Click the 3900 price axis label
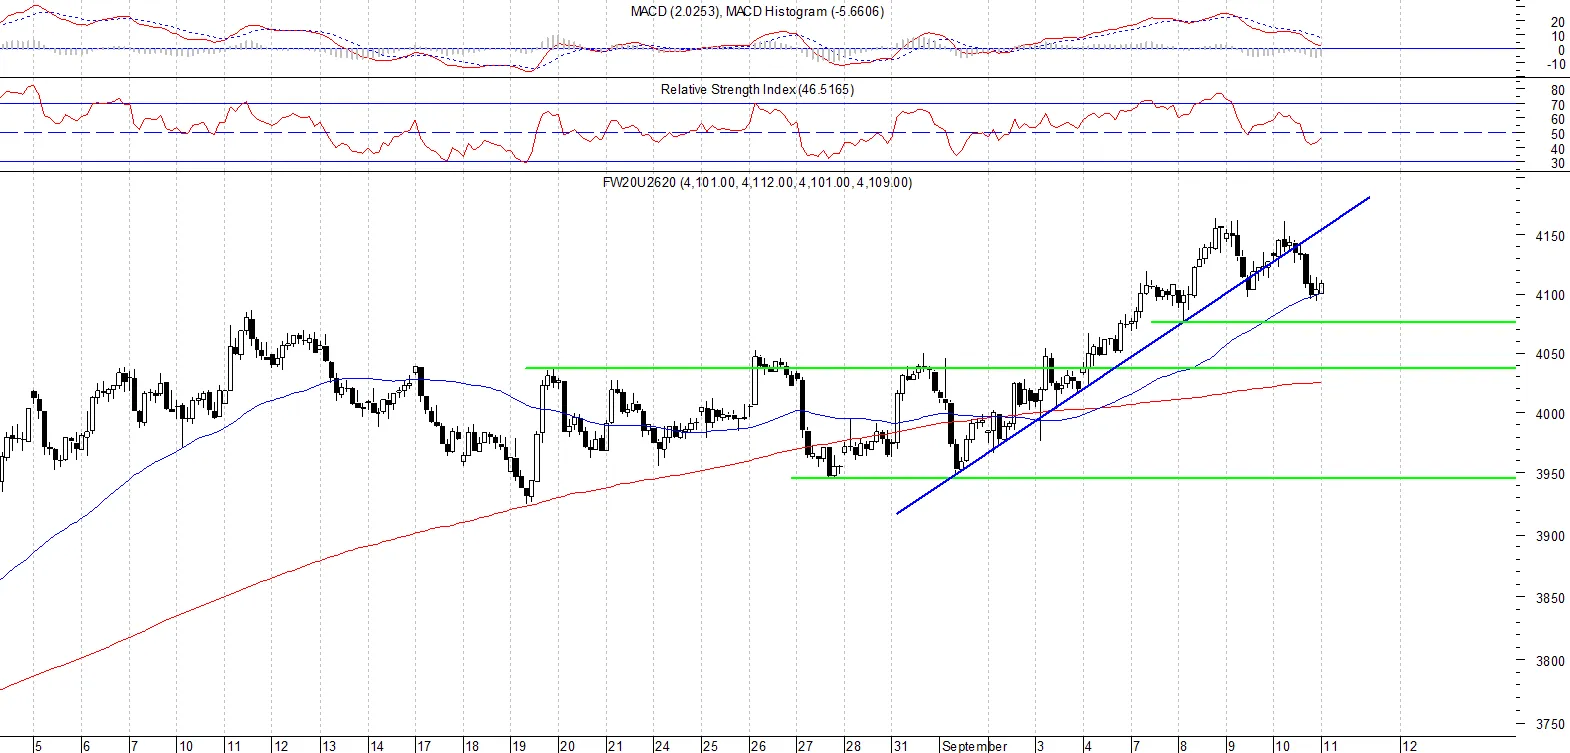This screenshot has width=1570, height=753. point(1550,536)
